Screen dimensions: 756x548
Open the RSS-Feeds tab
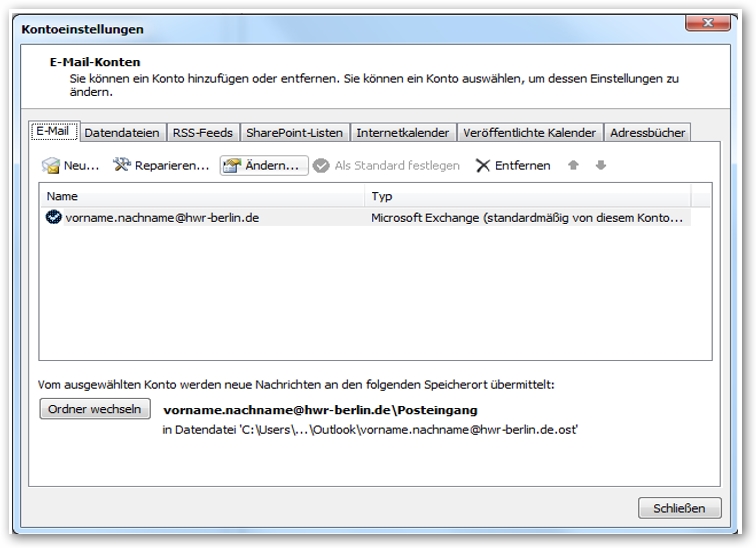[203, 133]
